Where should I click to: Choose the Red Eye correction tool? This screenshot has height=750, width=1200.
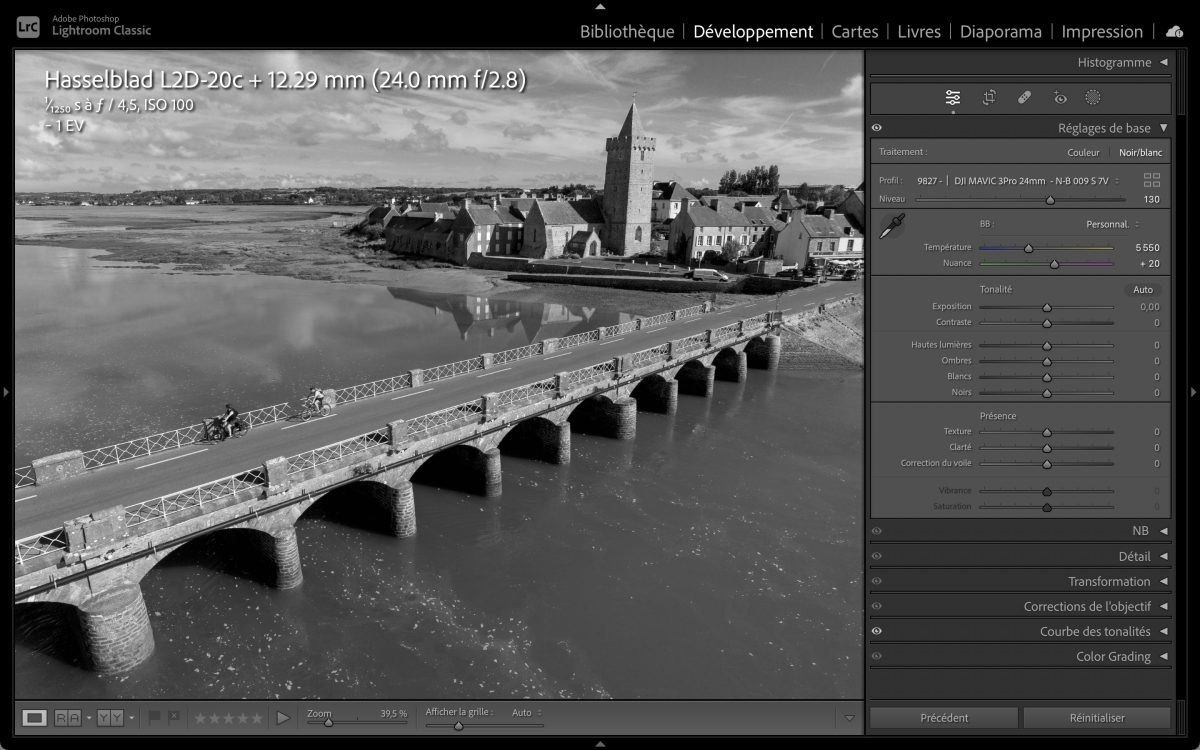tap(1060, 98)
